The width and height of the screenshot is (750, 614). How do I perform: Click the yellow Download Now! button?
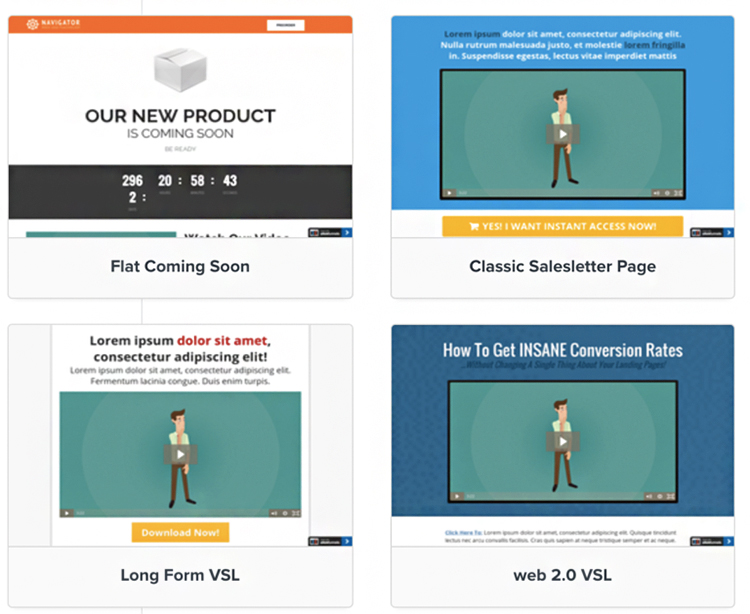[x=180, y=532]
